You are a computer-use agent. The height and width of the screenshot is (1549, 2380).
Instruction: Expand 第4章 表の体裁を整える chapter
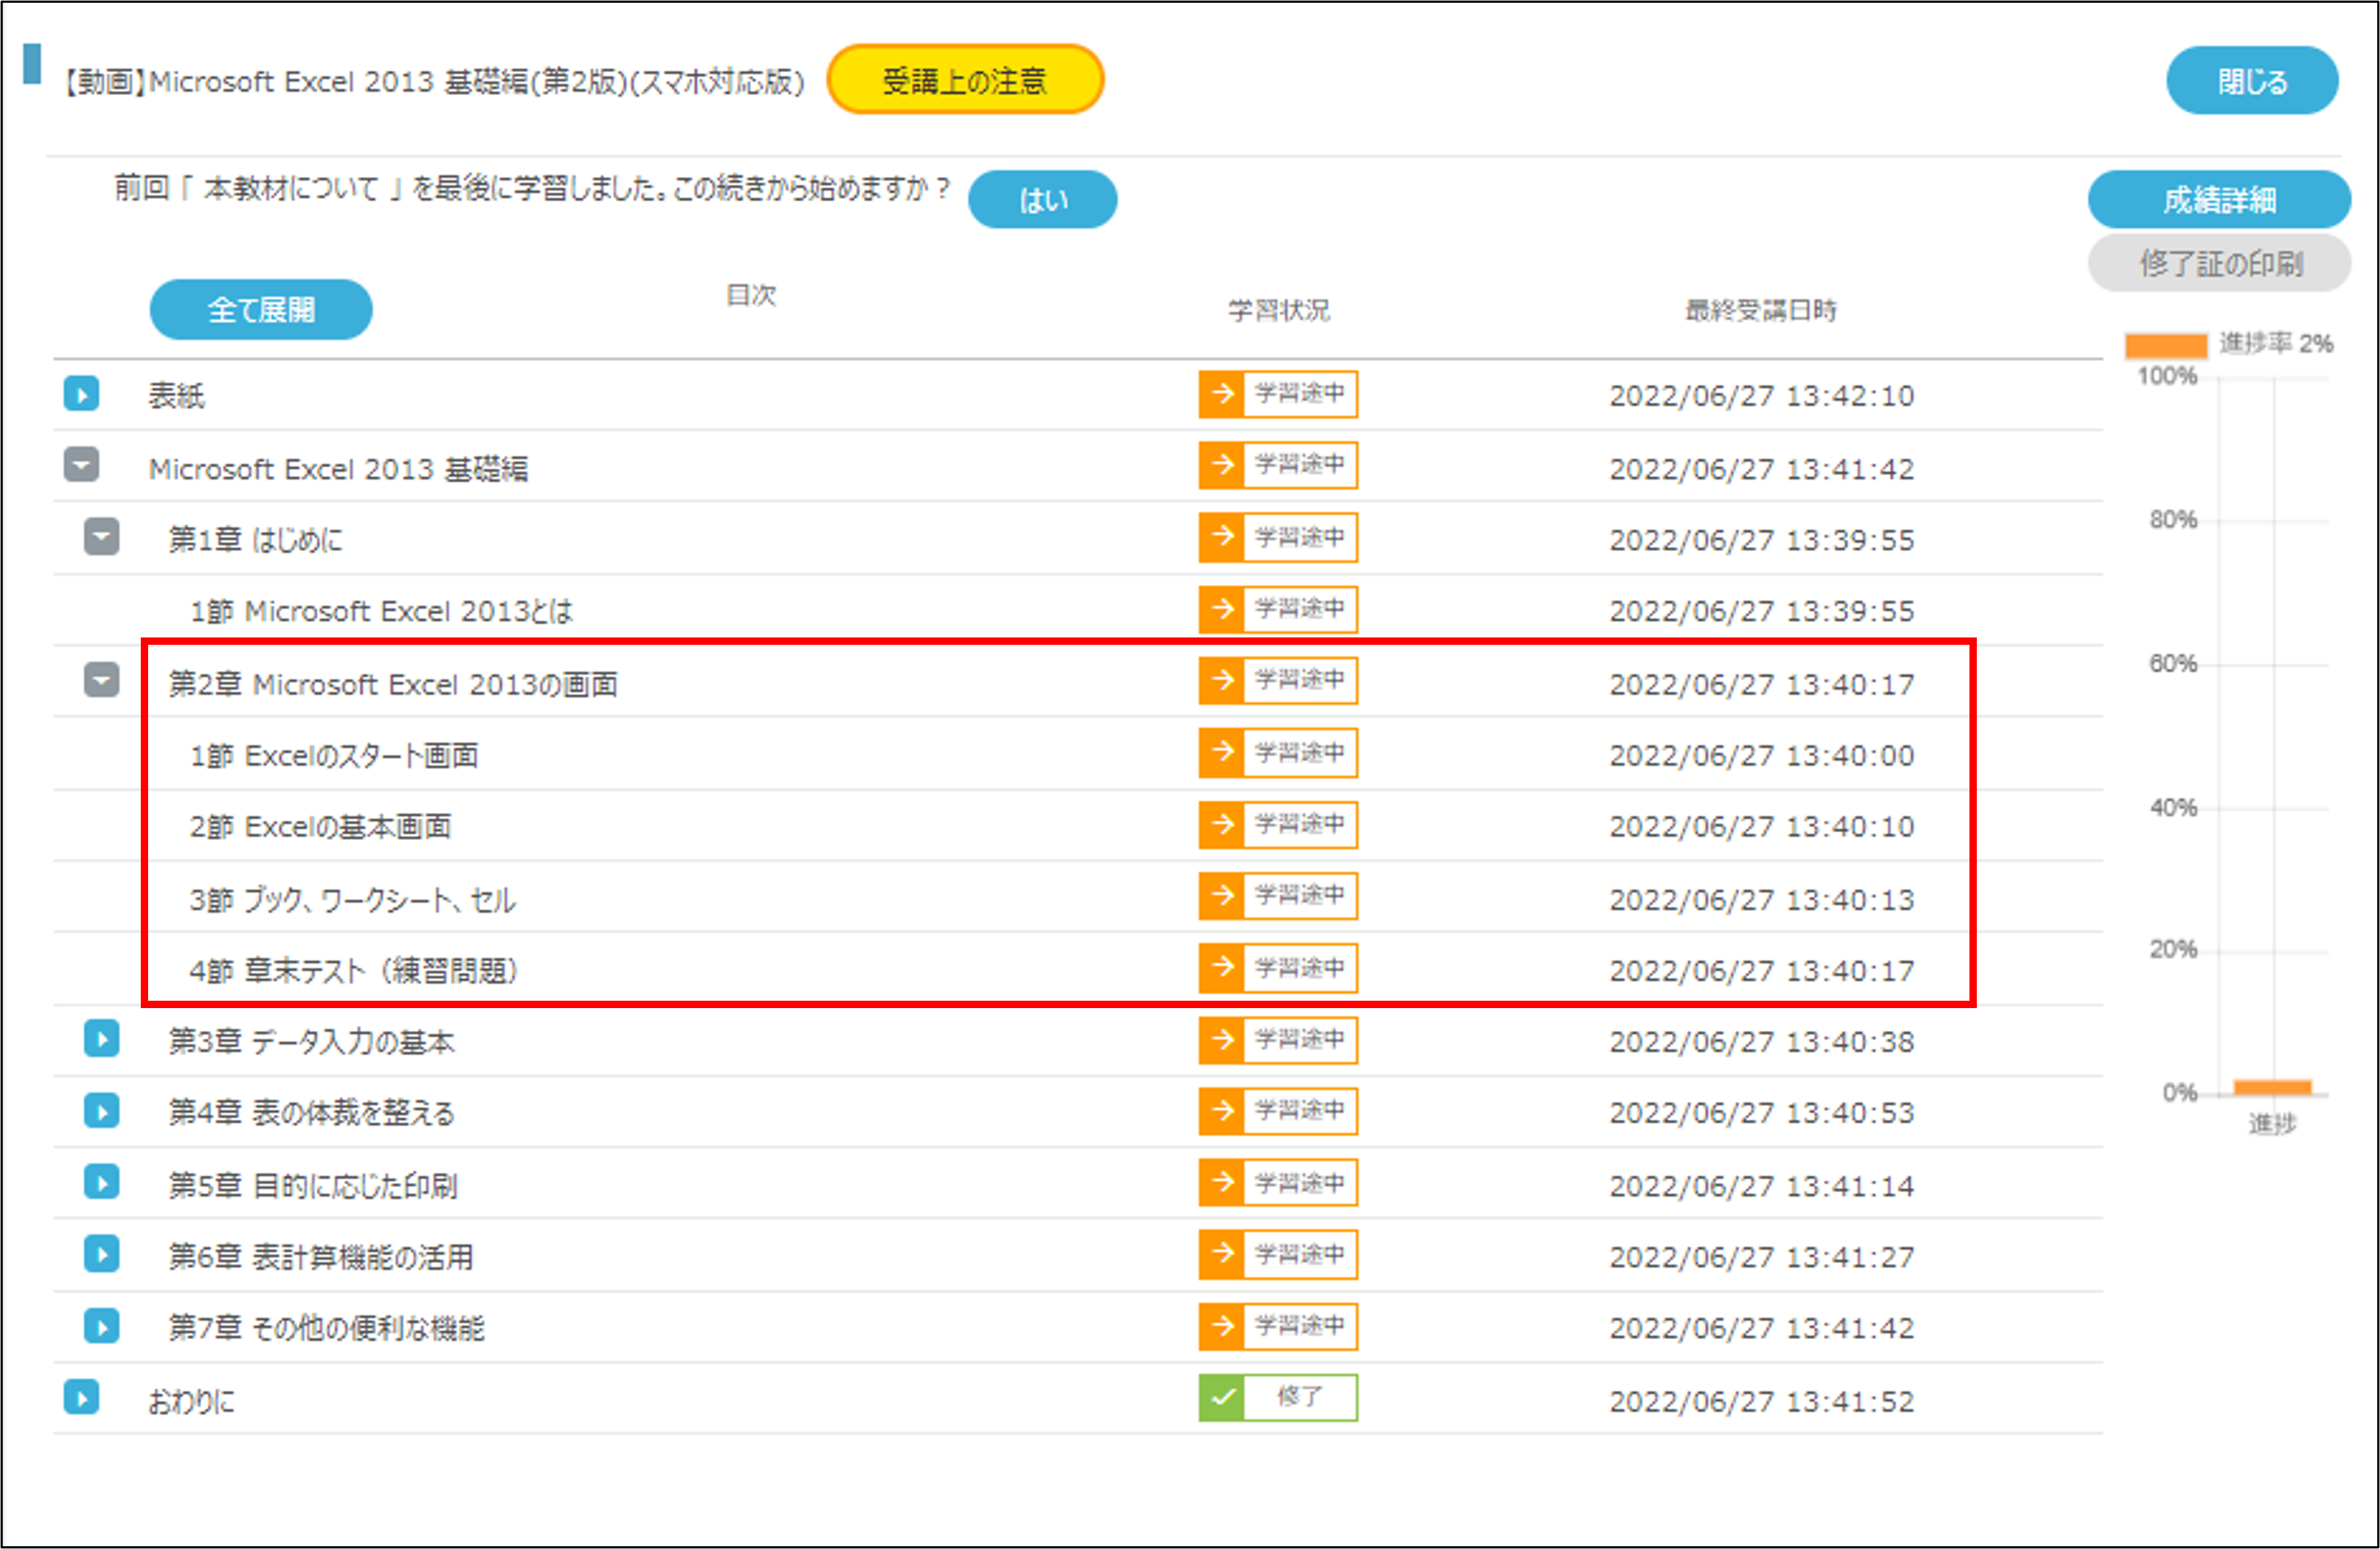[102, 1111]
